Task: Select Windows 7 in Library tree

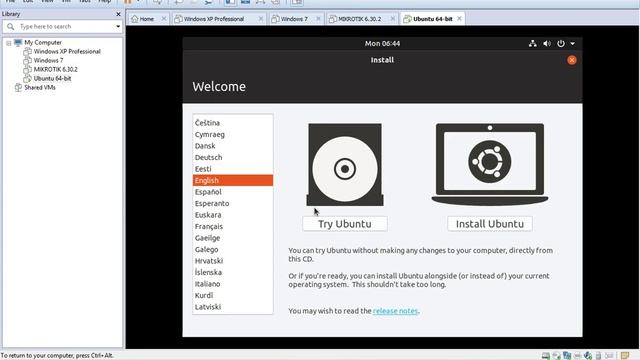Action: 48,60
